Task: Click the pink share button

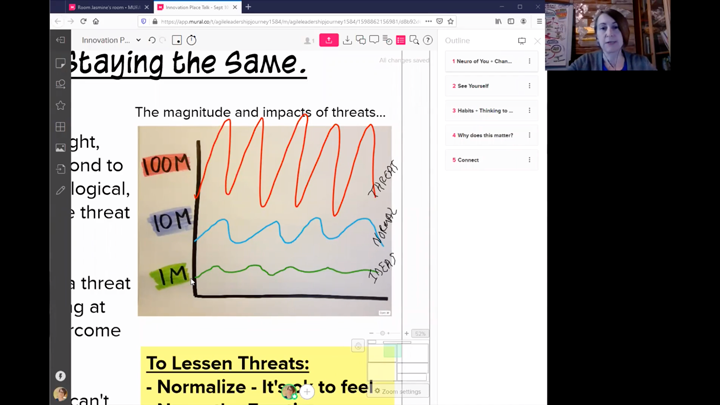Action: (329, 40)
